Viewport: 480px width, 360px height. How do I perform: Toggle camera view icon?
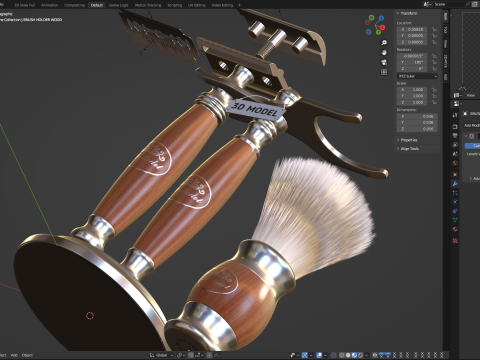384,62
